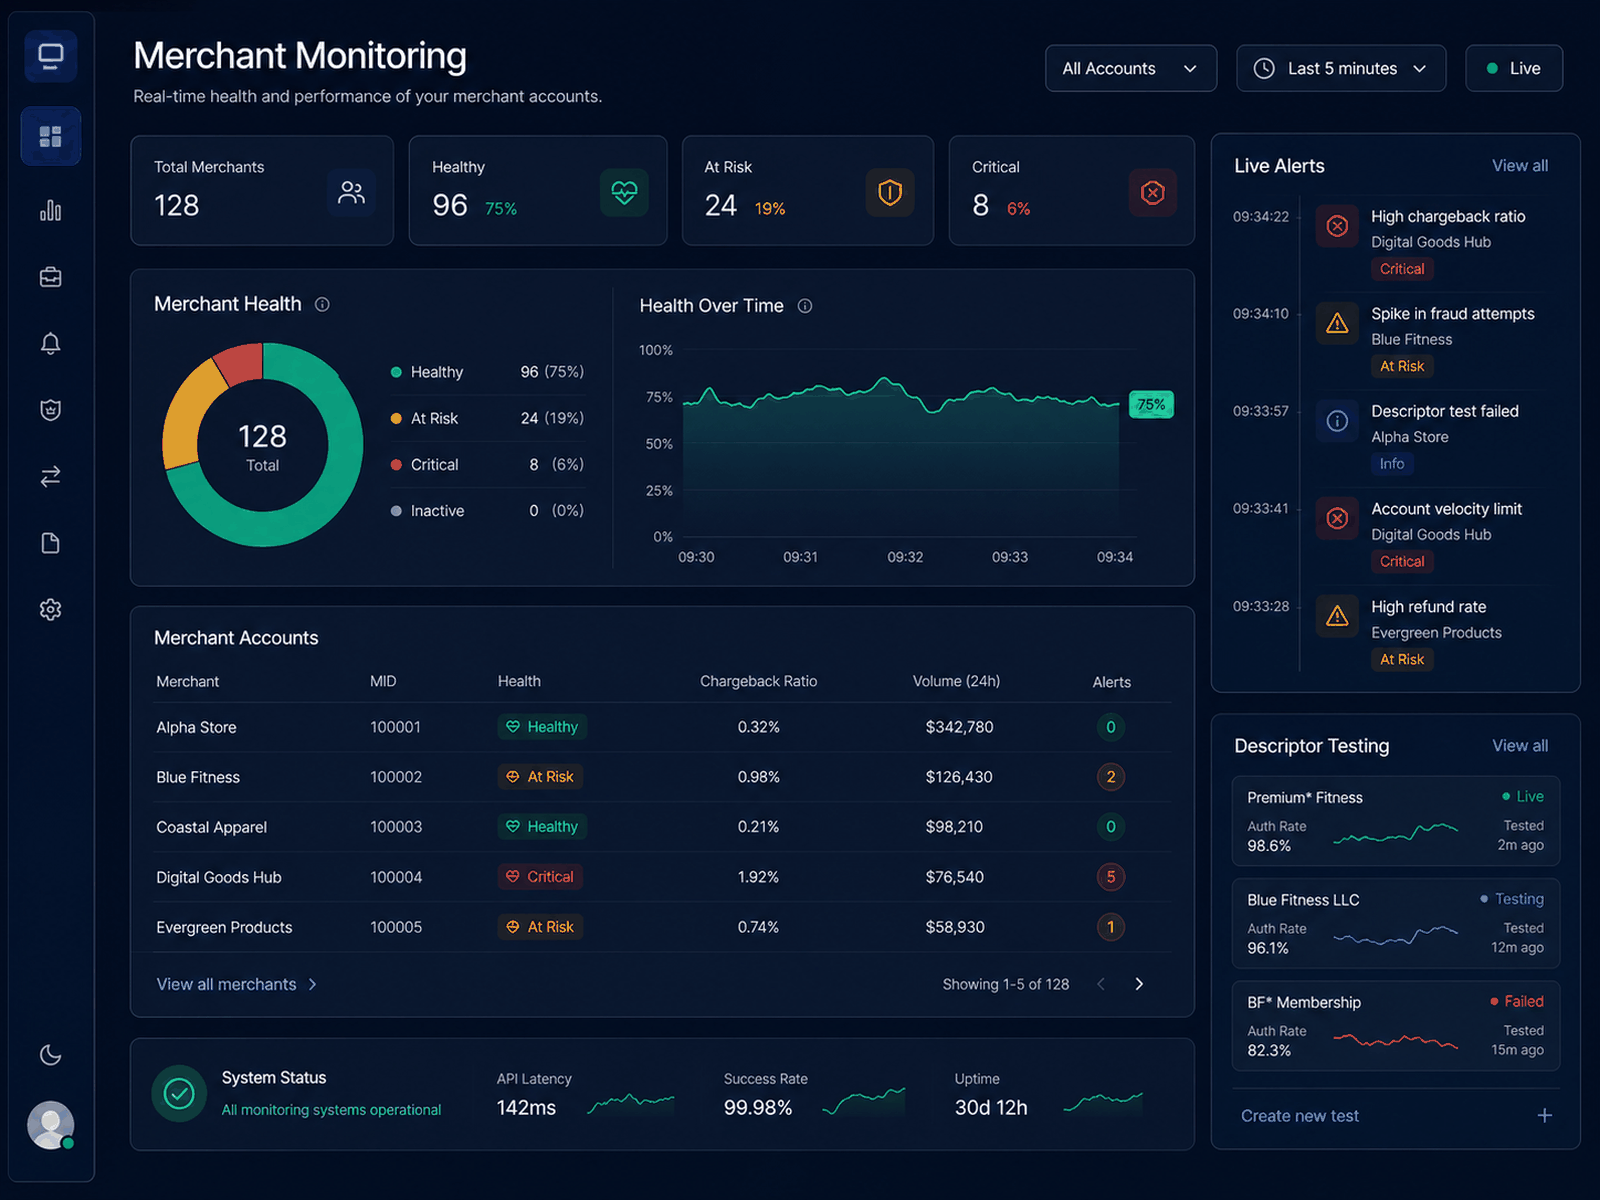
Task: Toggle dark mode with the moon icon
Action: (x=51, y=1055)
